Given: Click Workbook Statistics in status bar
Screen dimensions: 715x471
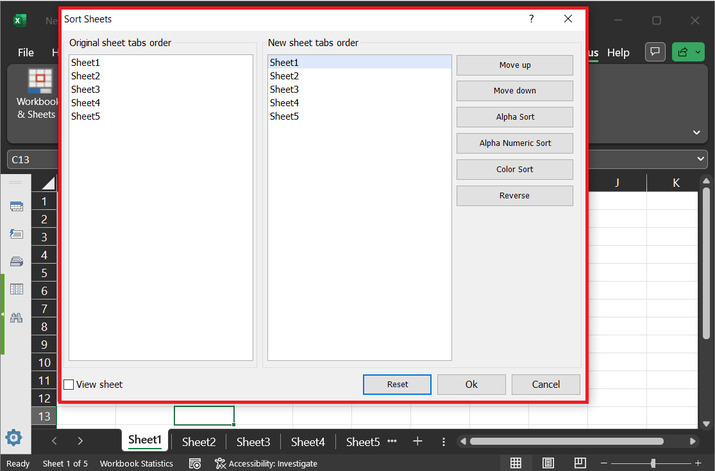Looking at the screenshot, I should point(136,463).
